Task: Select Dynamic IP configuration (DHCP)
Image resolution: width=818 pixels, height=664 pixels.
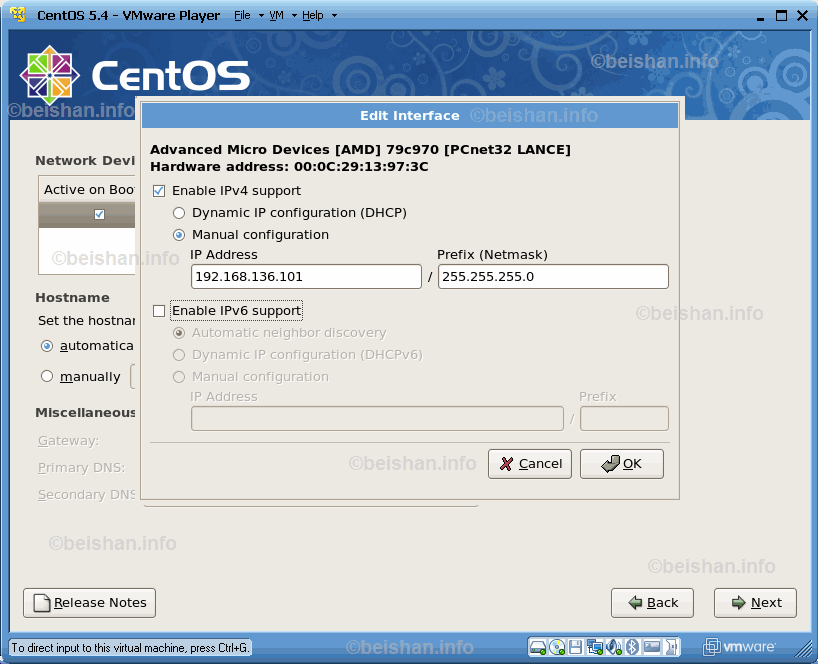Action: pyautogui.click(x=179, y=213)
